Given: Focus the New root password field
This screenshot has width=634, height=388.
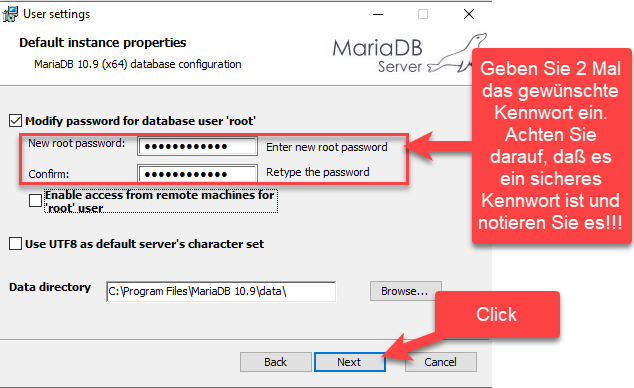Looking at the screenshot, I should 197,146.
